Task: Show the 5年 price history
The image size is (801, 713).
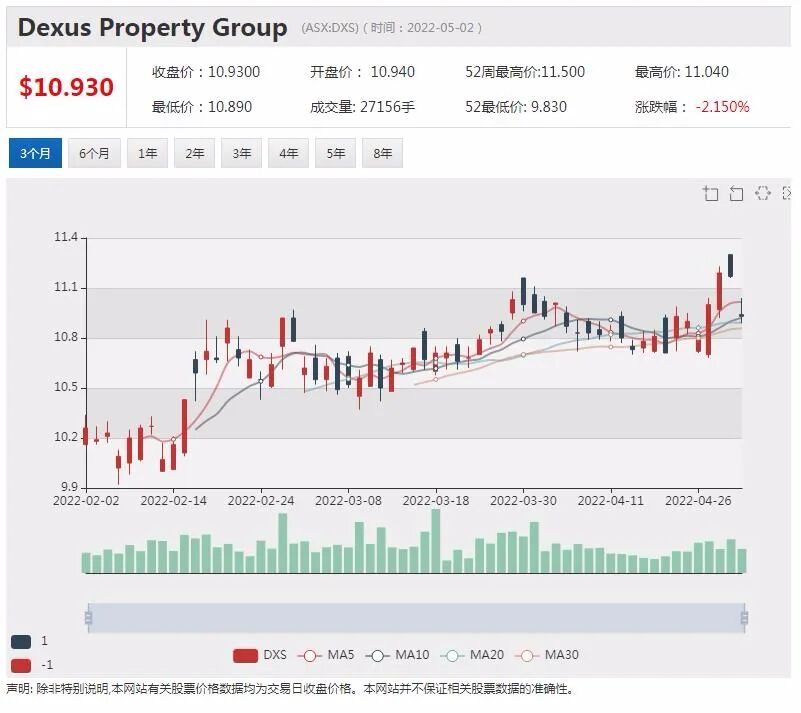Action: tap(336, 153)
